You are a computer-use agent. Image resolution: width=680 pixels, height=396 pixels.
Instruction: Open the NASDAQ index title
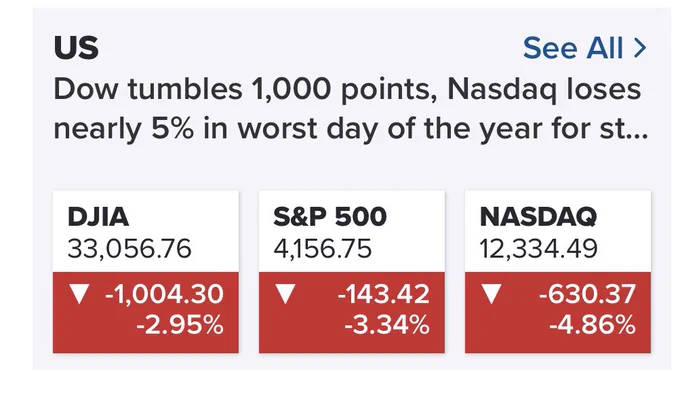(x=538, y=217)
